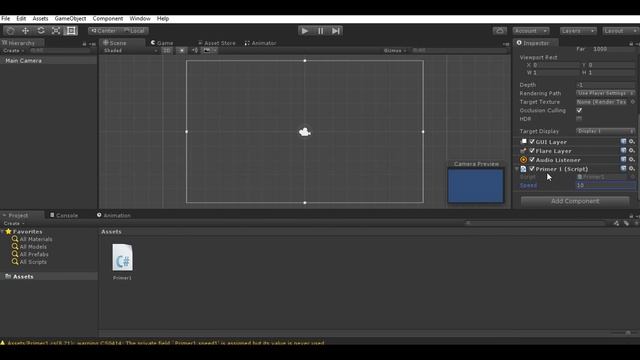
Task: Open the Layers dropdown
Action: (578, 31)
